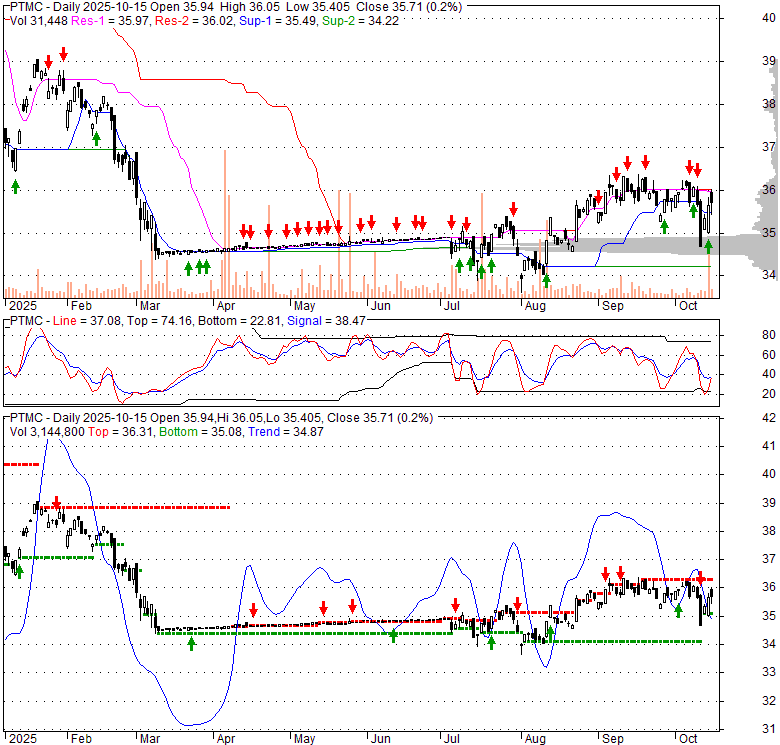Click the 60 level on oscillator axis
The height and width of the screenshot is (745, 780).
point(769,355)
